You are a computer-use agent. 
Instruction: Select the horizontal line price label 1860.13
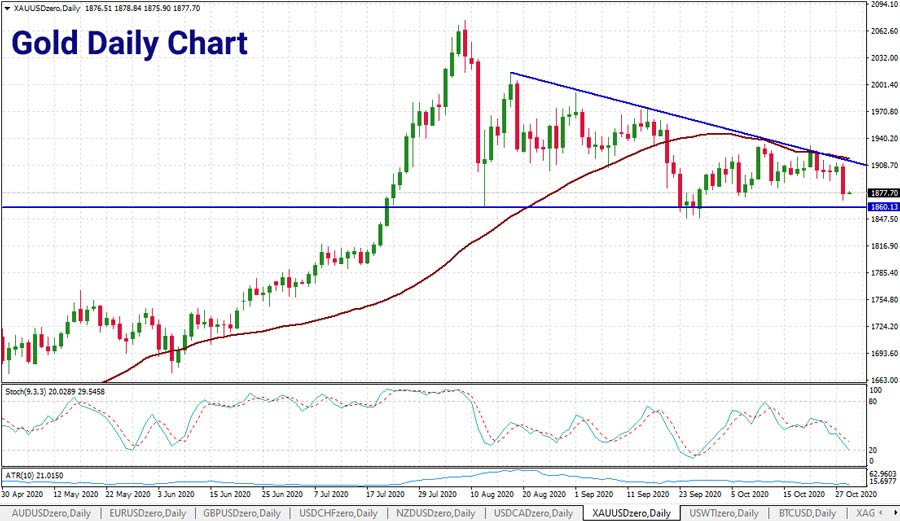point(883,207)
